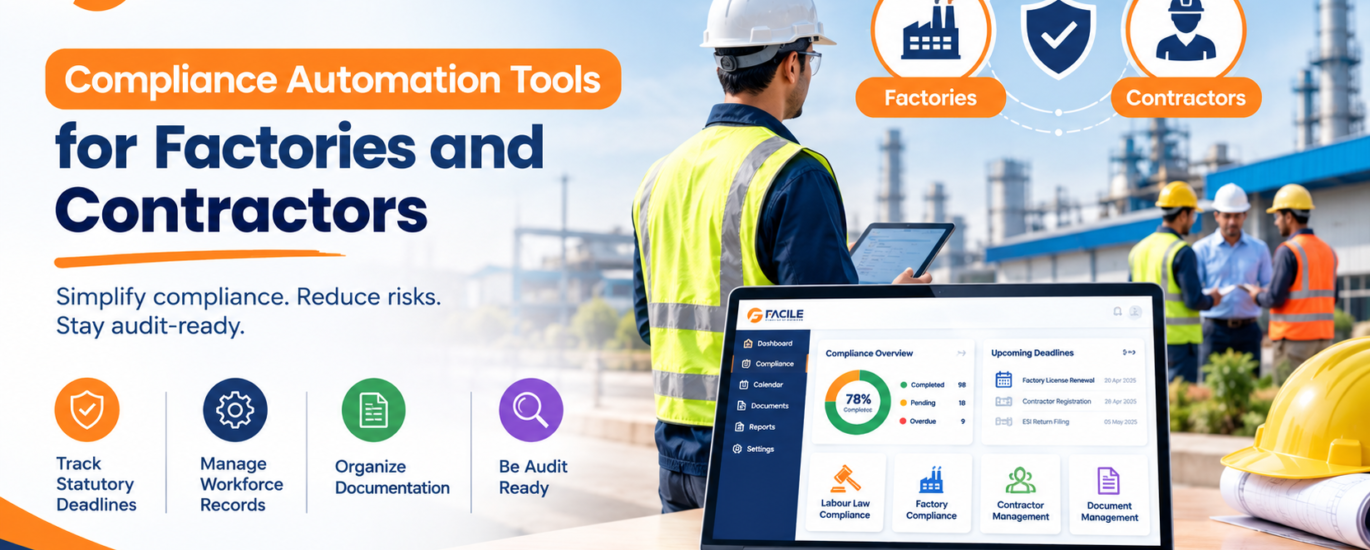The image size is (1370, 550).
Task: Open the Document Management card label
Action: (1110, 512)
